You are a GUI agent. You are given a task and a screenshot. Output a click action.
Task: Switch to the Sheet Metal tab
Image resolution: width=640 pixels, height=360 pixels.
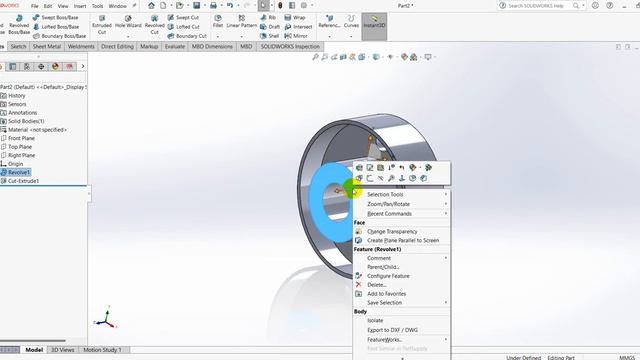pyautogui.click(x=47, y=47)
